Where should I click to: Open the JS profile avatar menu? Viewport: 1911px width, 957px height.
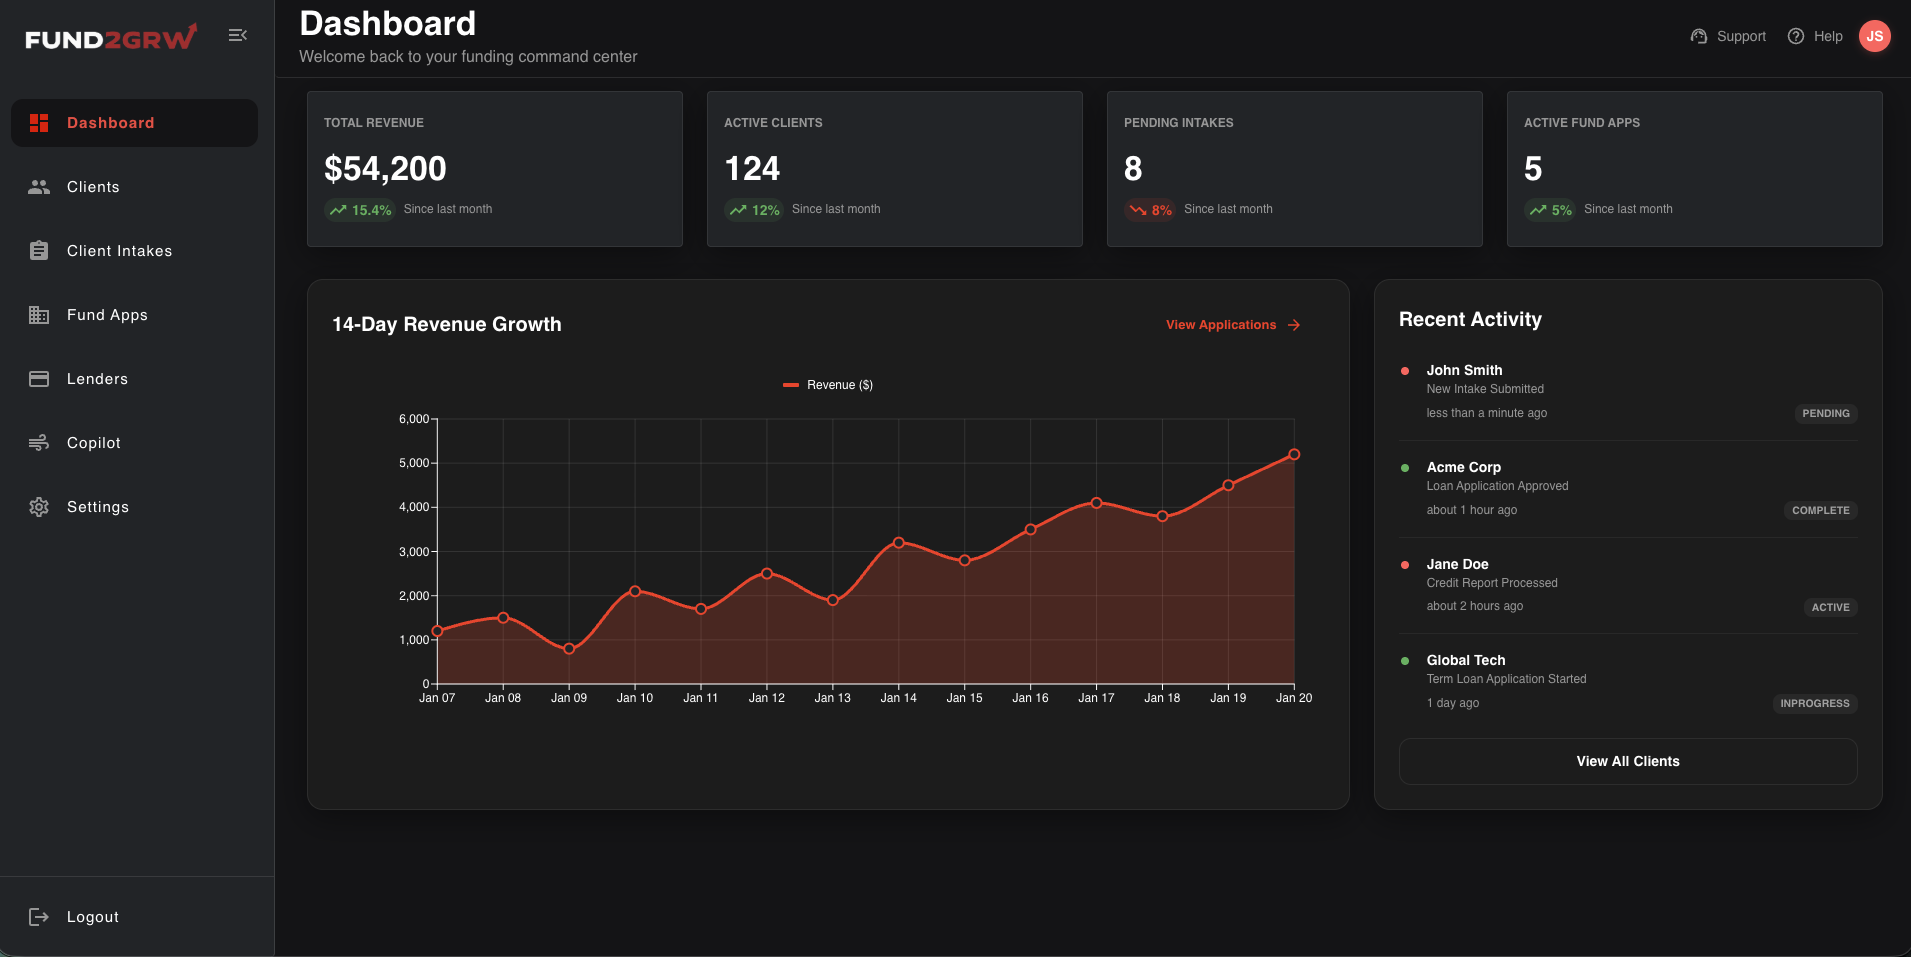(x=1875, y=35)
